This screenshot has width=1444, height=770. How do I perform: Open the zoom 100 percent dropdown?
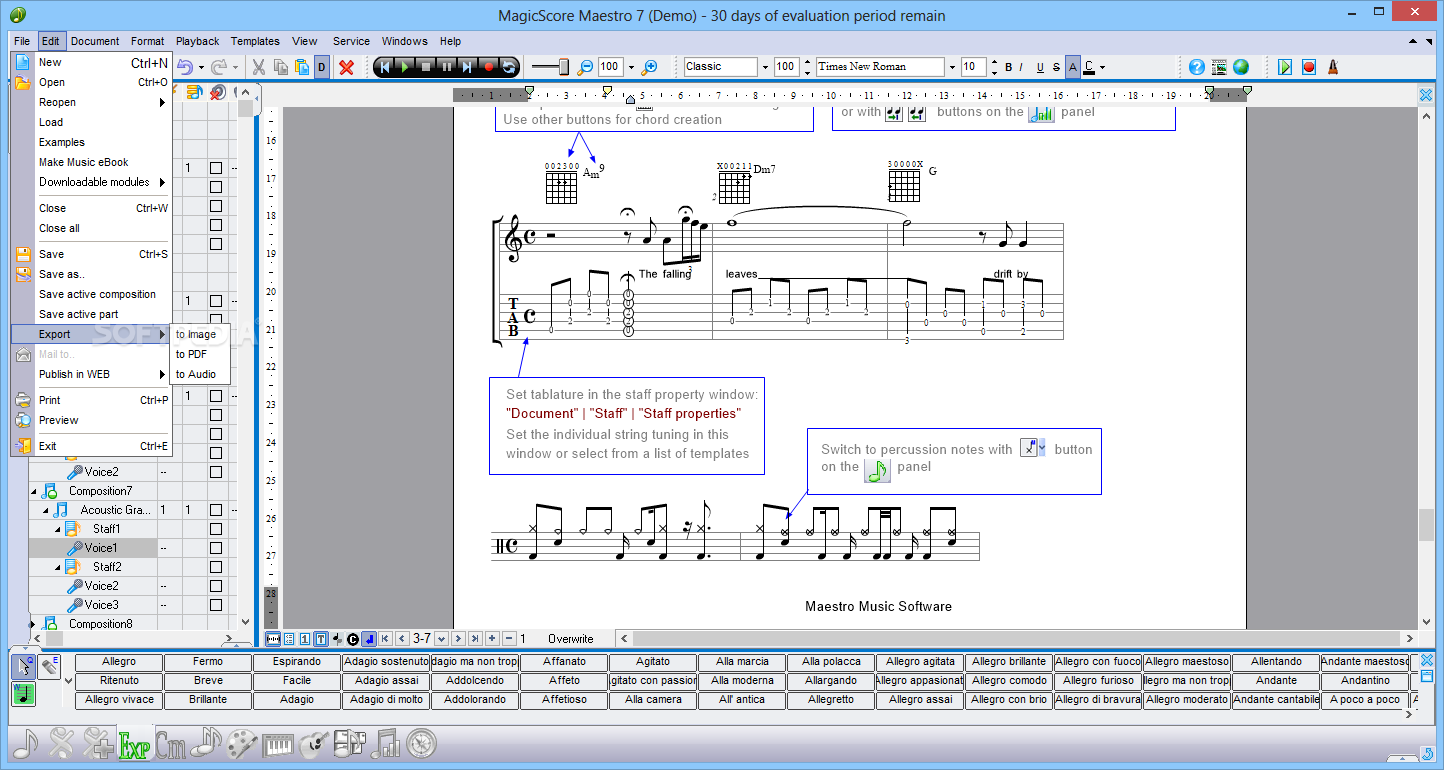(632, 67)
